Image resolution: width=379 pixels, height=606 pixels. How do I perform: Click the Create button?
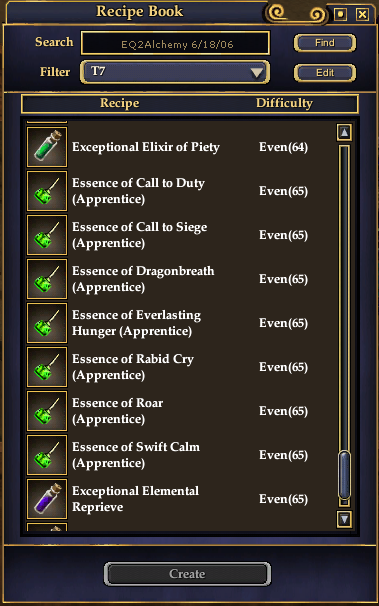pyautogui.click(x=187, y=574)
